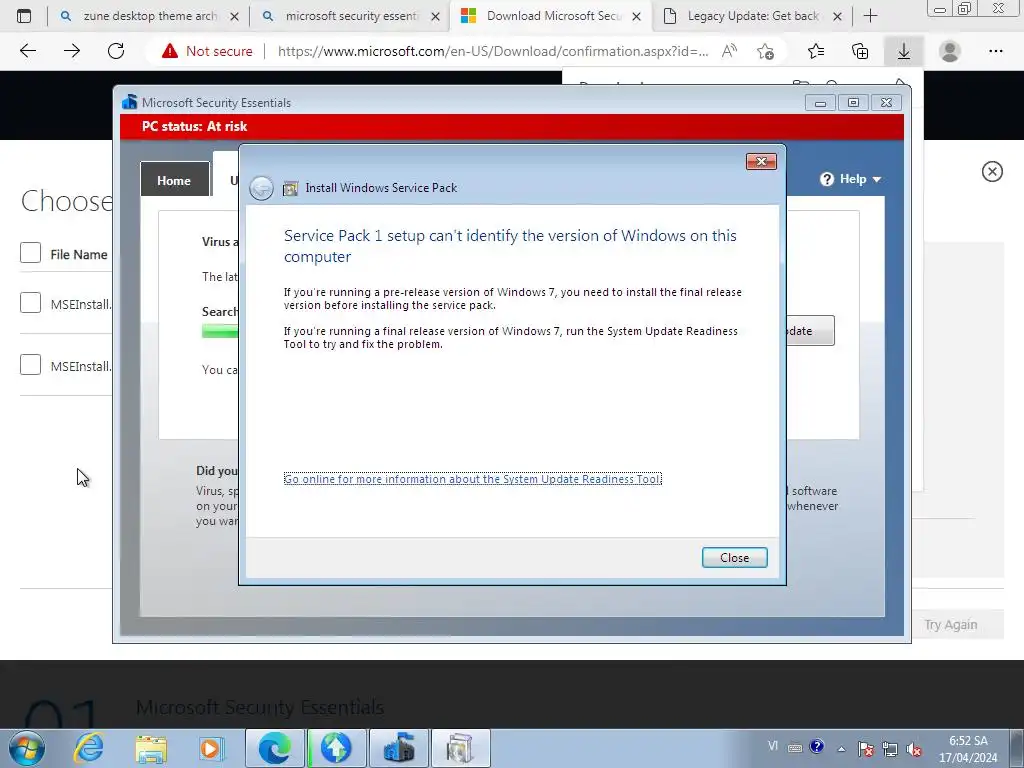
Task: Open the Collections icon in Edge toolbar
Action: point(860,51)
